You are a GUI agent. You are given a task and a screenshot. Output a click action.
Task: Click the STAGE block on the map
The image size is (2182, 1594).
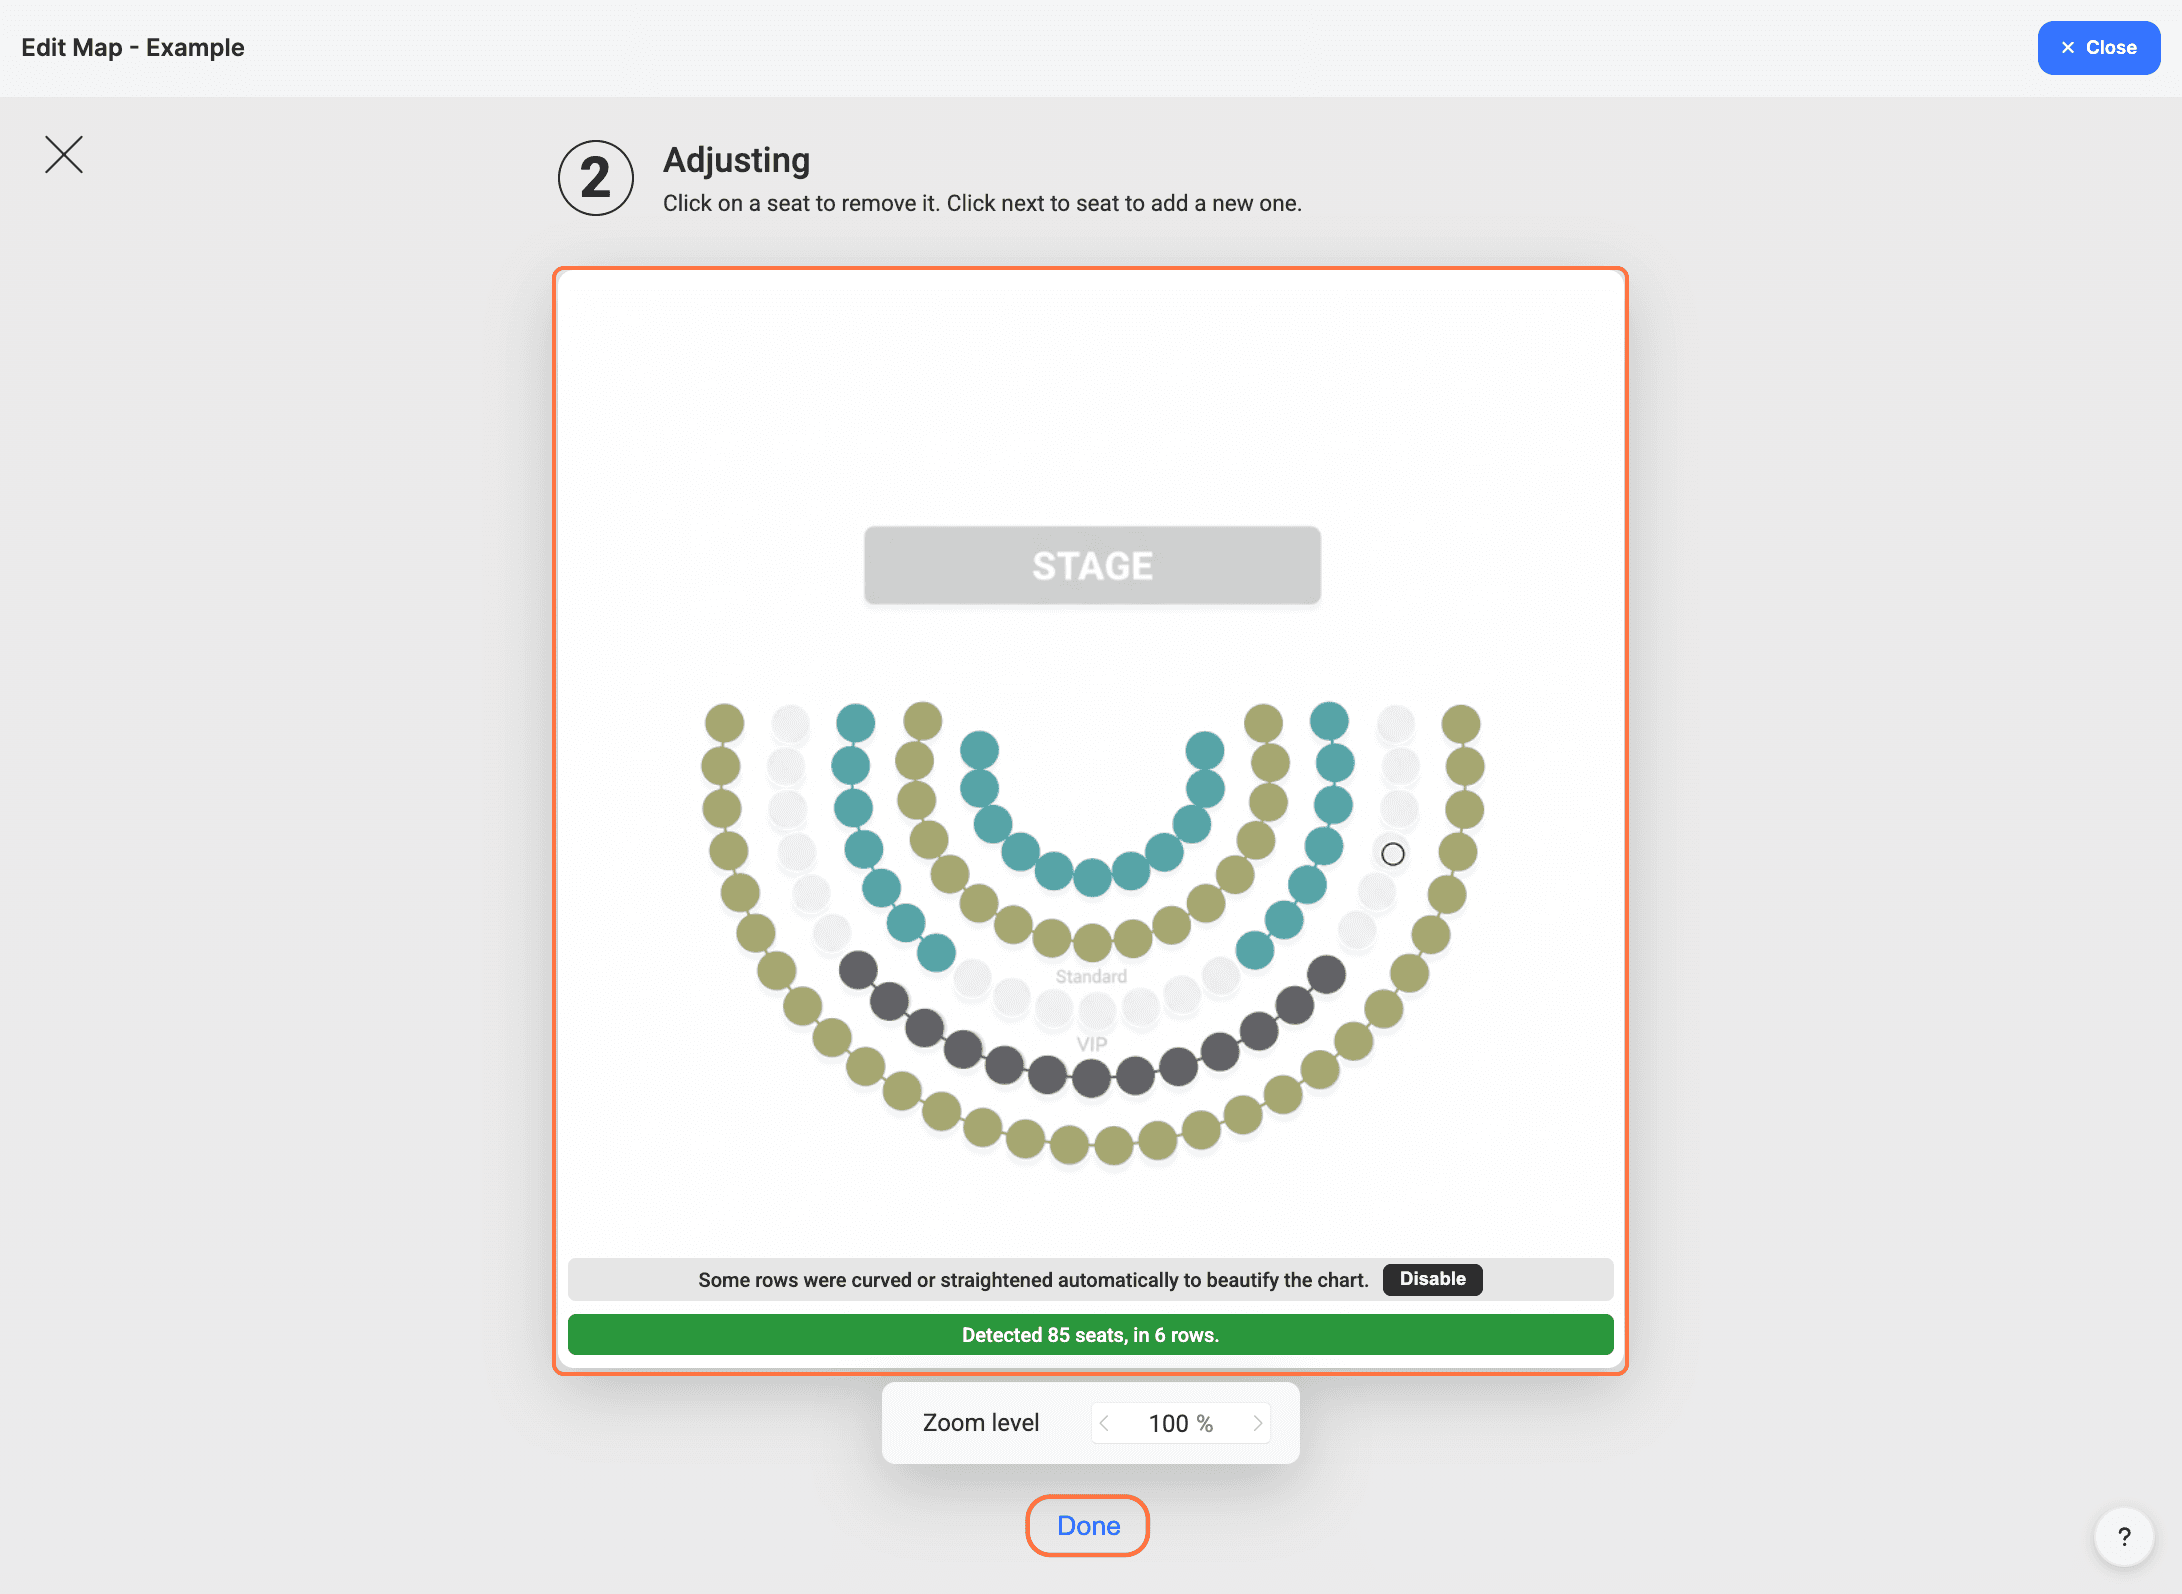click(x=1092, y=565)
